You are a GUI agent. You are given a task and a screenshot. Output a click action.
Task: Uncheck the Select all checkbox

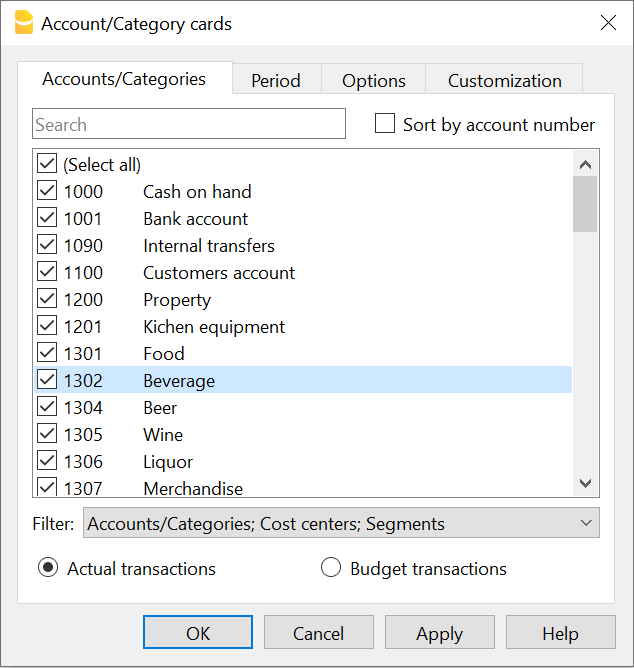[47, 164]
